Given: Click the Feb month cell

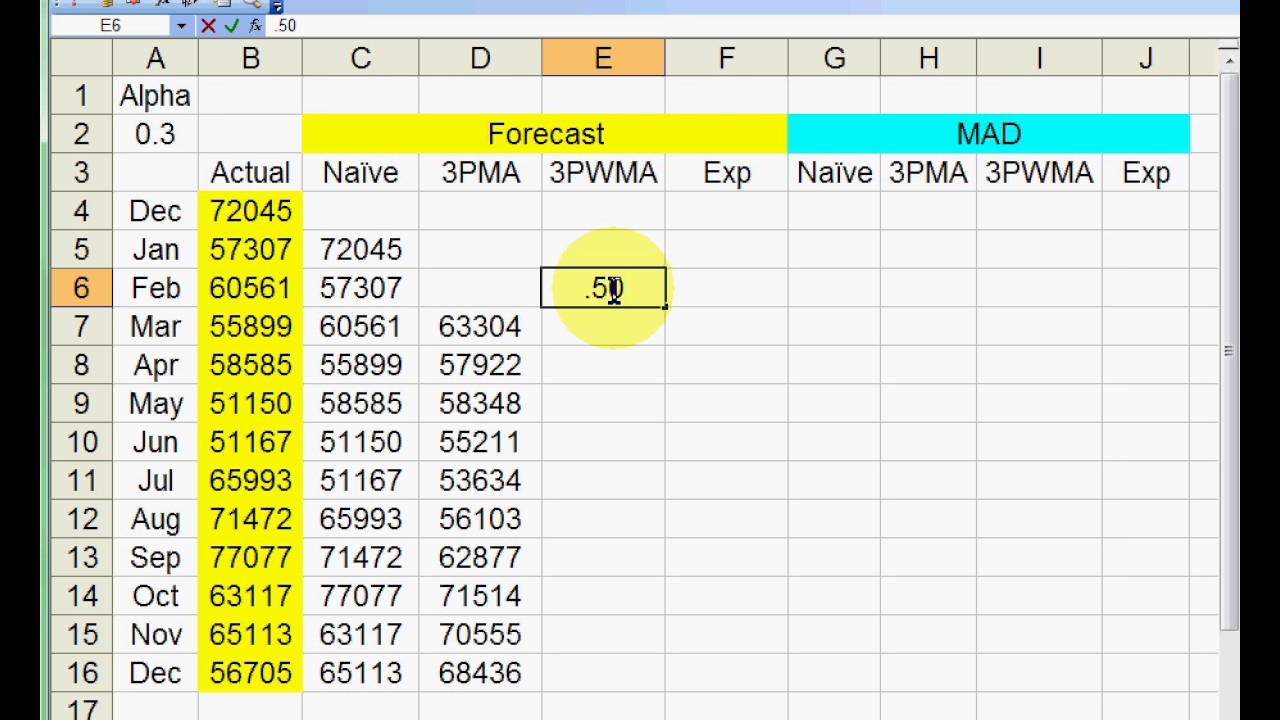Looking at the screenshot, I should coord(155,288).
